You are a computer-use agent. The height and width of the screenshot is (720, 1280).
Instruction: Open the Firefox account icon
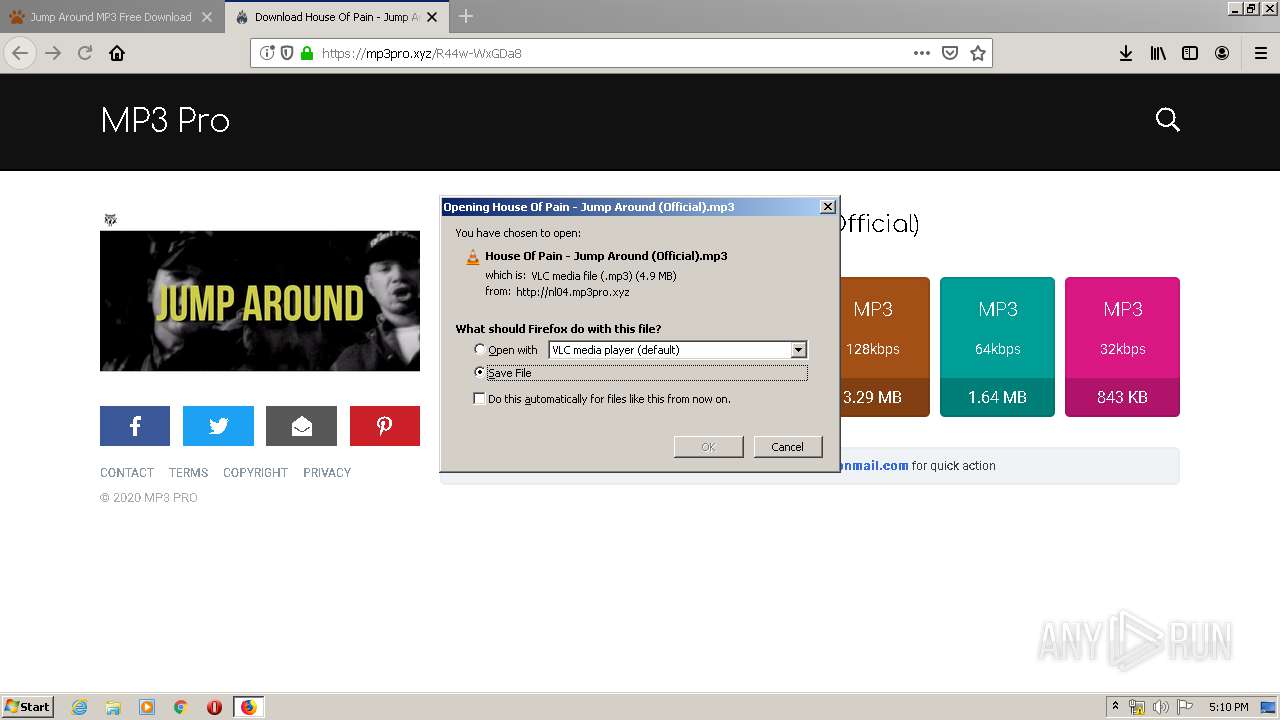[x=1222, y=53]
